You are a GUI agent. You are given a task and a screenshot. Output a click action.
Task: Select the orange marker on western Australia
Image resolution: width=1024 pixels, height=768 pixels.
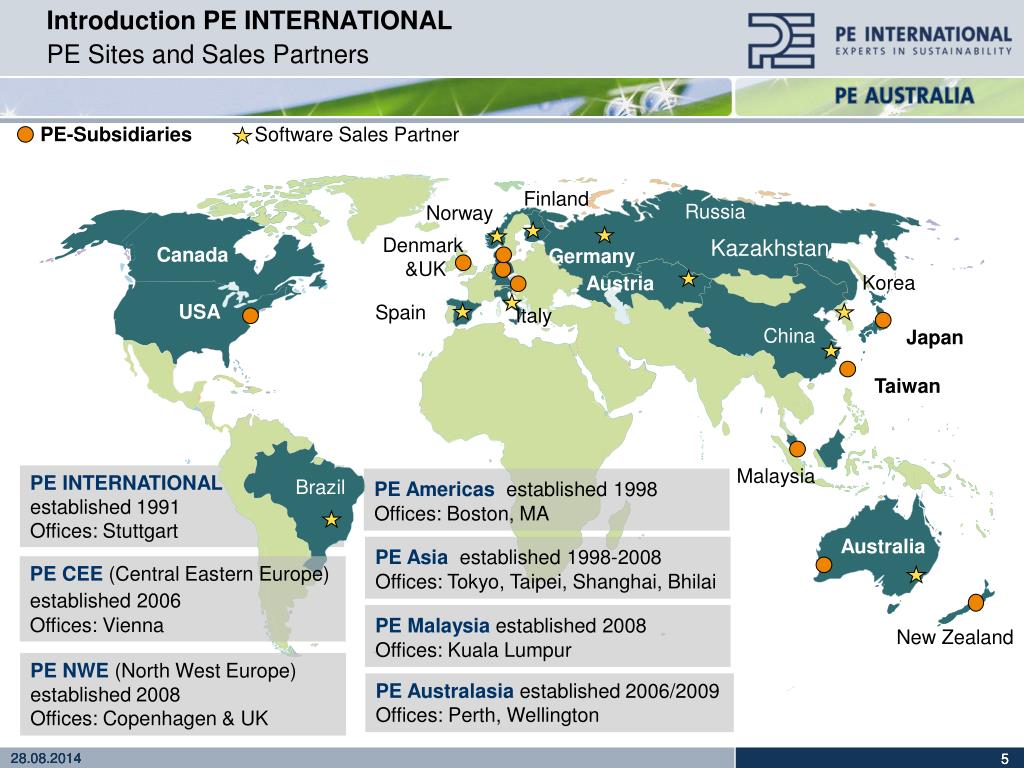[824, 565]
